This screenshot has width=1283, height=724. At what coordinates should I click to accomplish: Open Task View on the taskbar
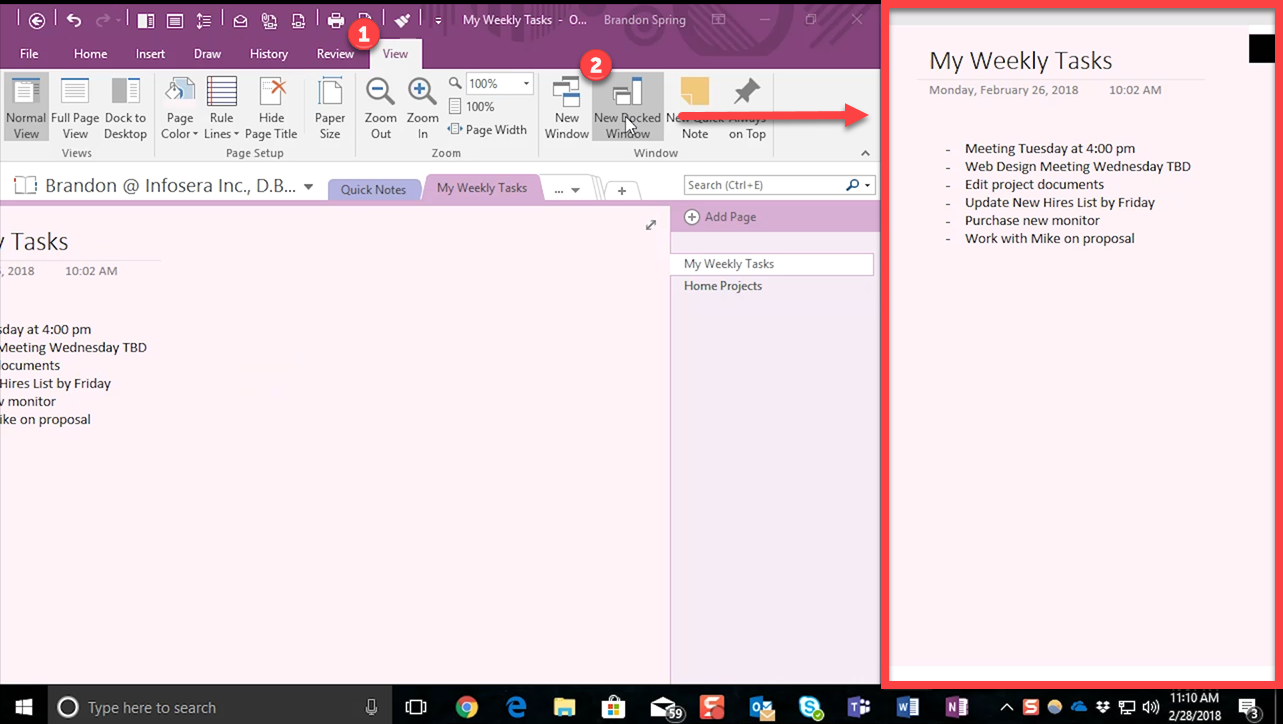[x=416, y=707]
